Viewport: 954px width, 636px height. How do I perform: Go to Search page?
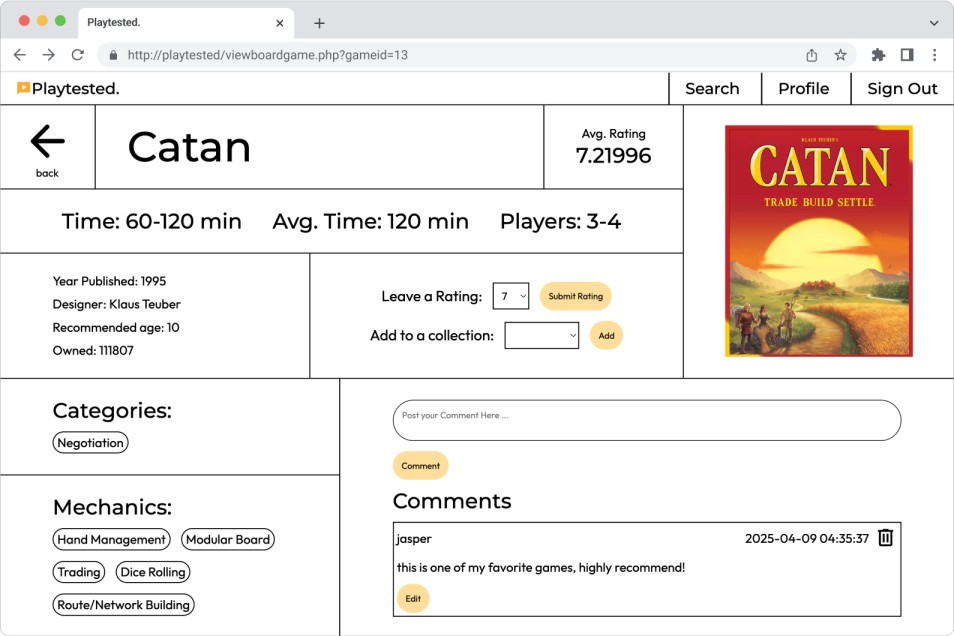(x=712, y=88)
